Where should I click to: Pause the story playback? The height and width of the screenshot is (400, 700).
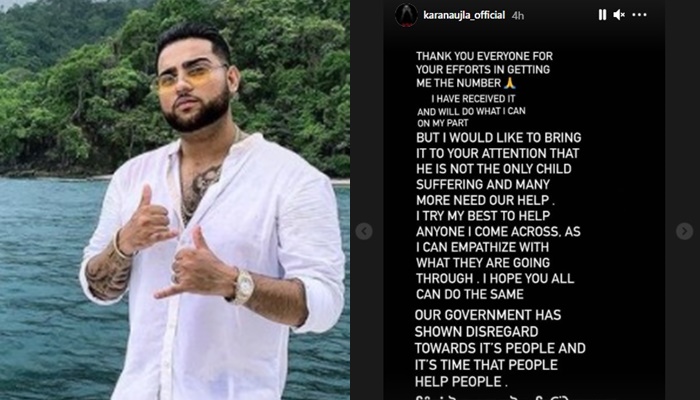pyautogui.click(x=602, y=15)
